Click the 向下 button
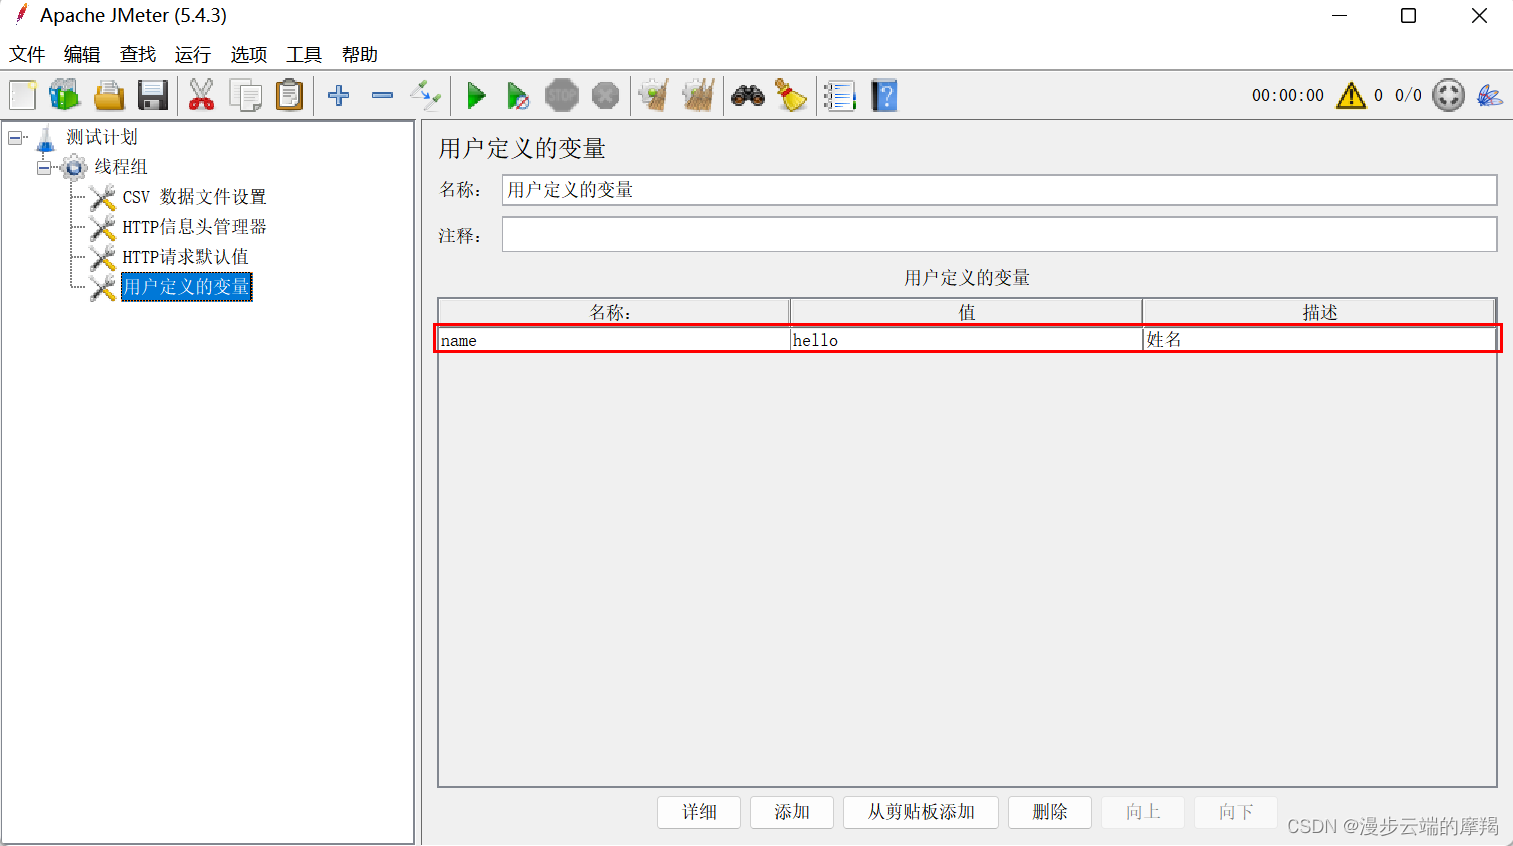Viewport: 1513px width, 846px height. click(x=1236, y=812)
